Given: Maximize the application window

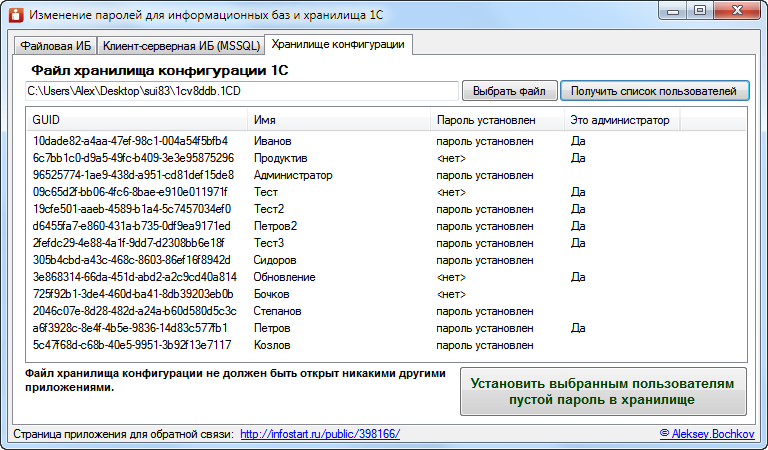Looking at the screenshot, I should pyautogui.click(x=700, y=11).
